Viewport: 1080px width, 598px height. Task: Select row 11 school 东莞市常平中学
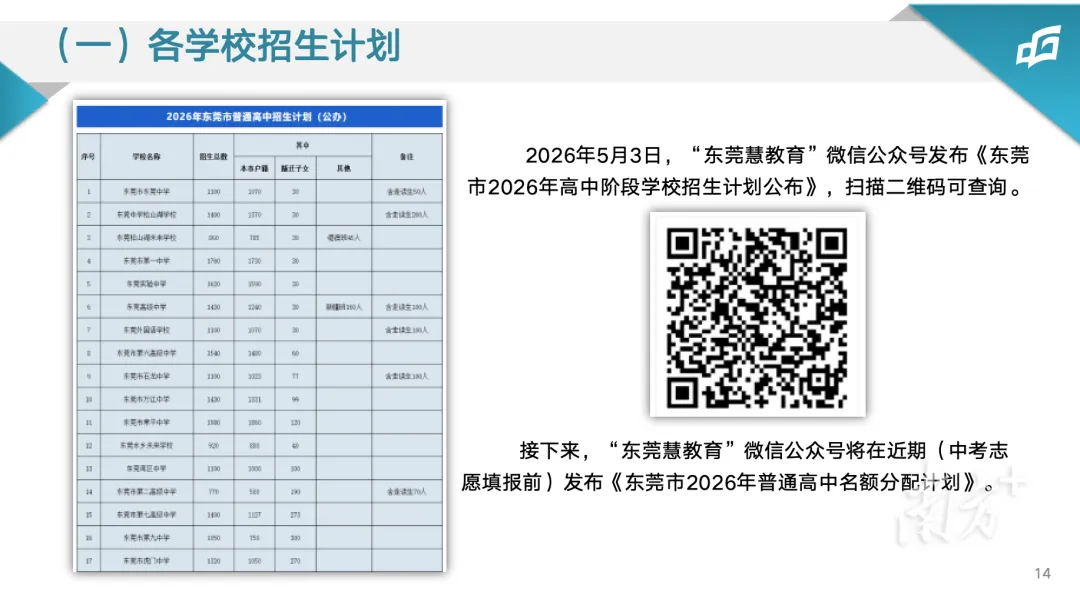147,422
